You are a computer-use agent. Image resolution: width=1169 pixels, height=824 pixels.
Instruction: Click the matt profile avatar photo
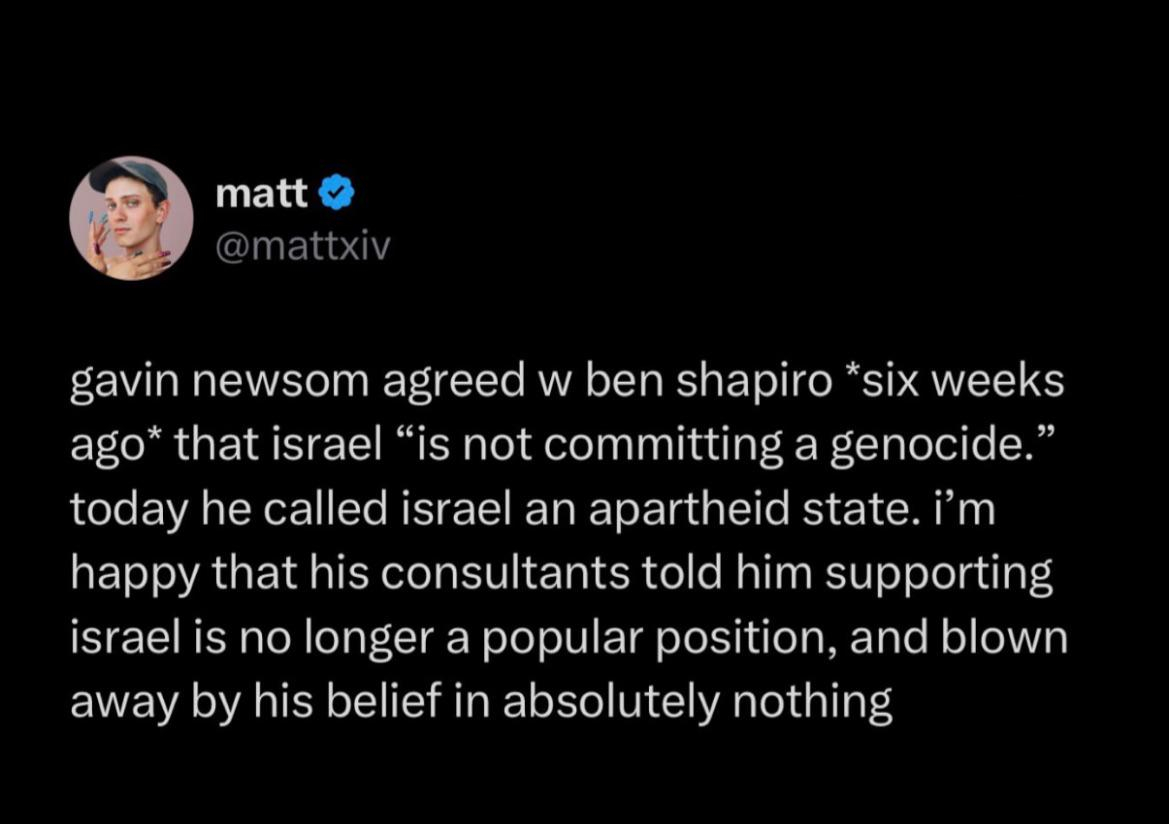coord(131,218)
